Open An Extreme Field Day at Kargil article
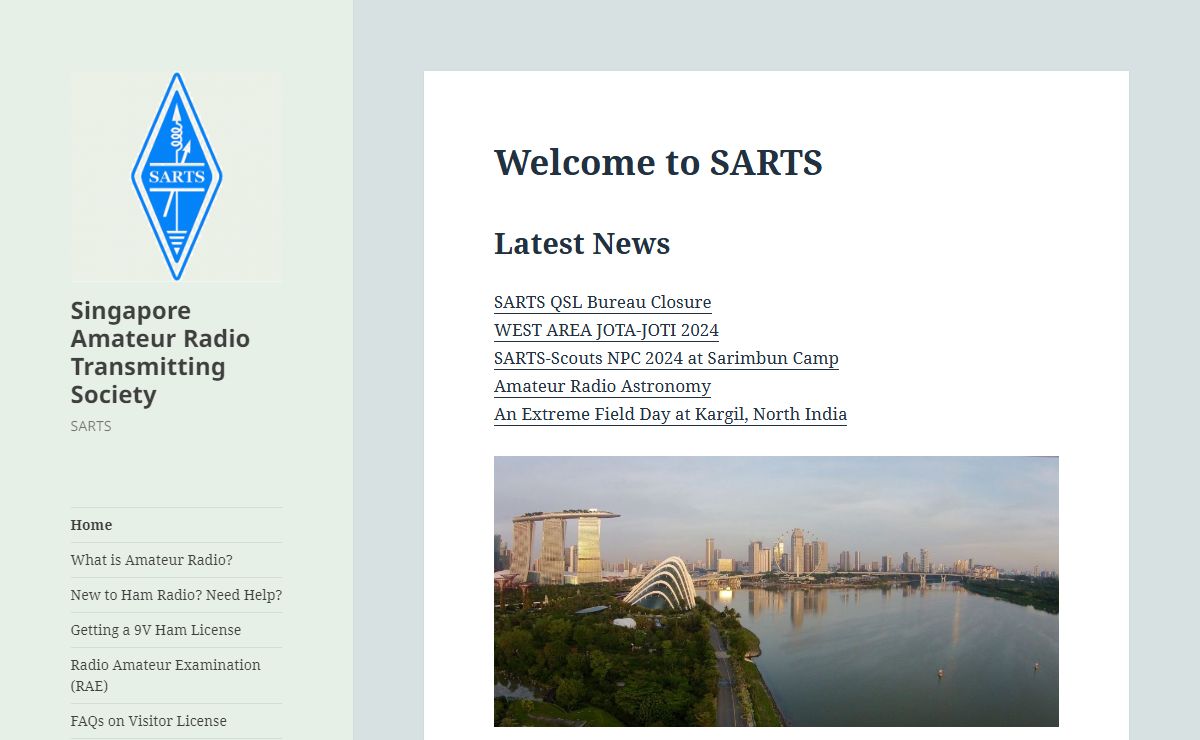The height and width of the screenshot is (740, 1200). (x=670, y=414)
